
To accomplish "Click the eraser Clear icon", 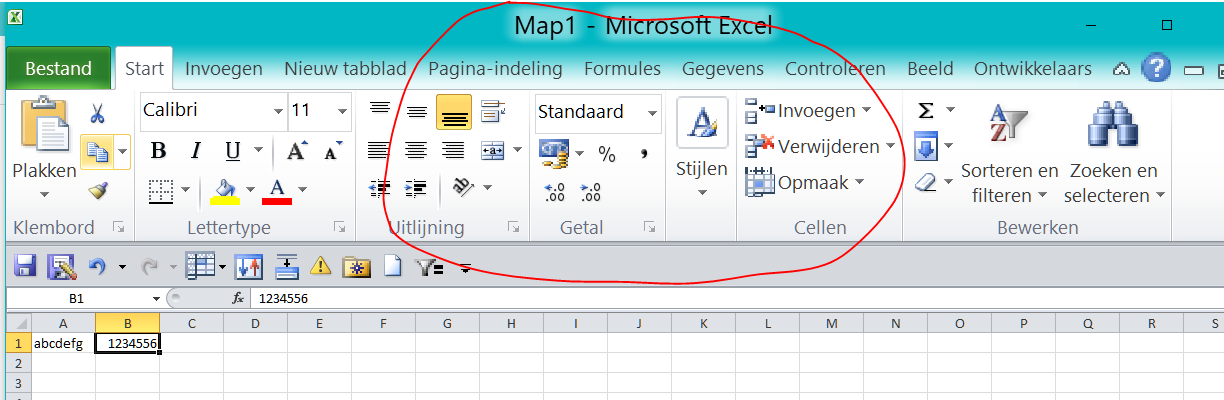I will coord(926,182).
